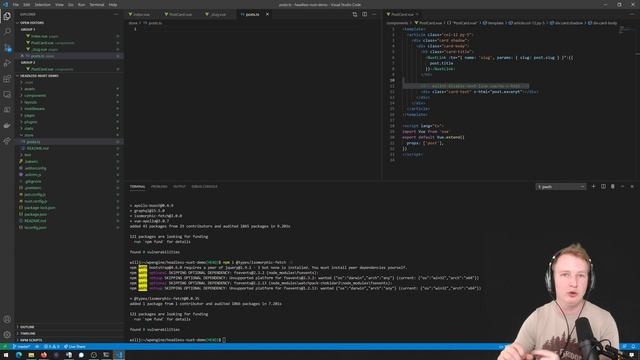The height and width of the screenshot is (360, 640).
Task: Open Microsoft Edge from taskbar
Action: coord(19,355)
